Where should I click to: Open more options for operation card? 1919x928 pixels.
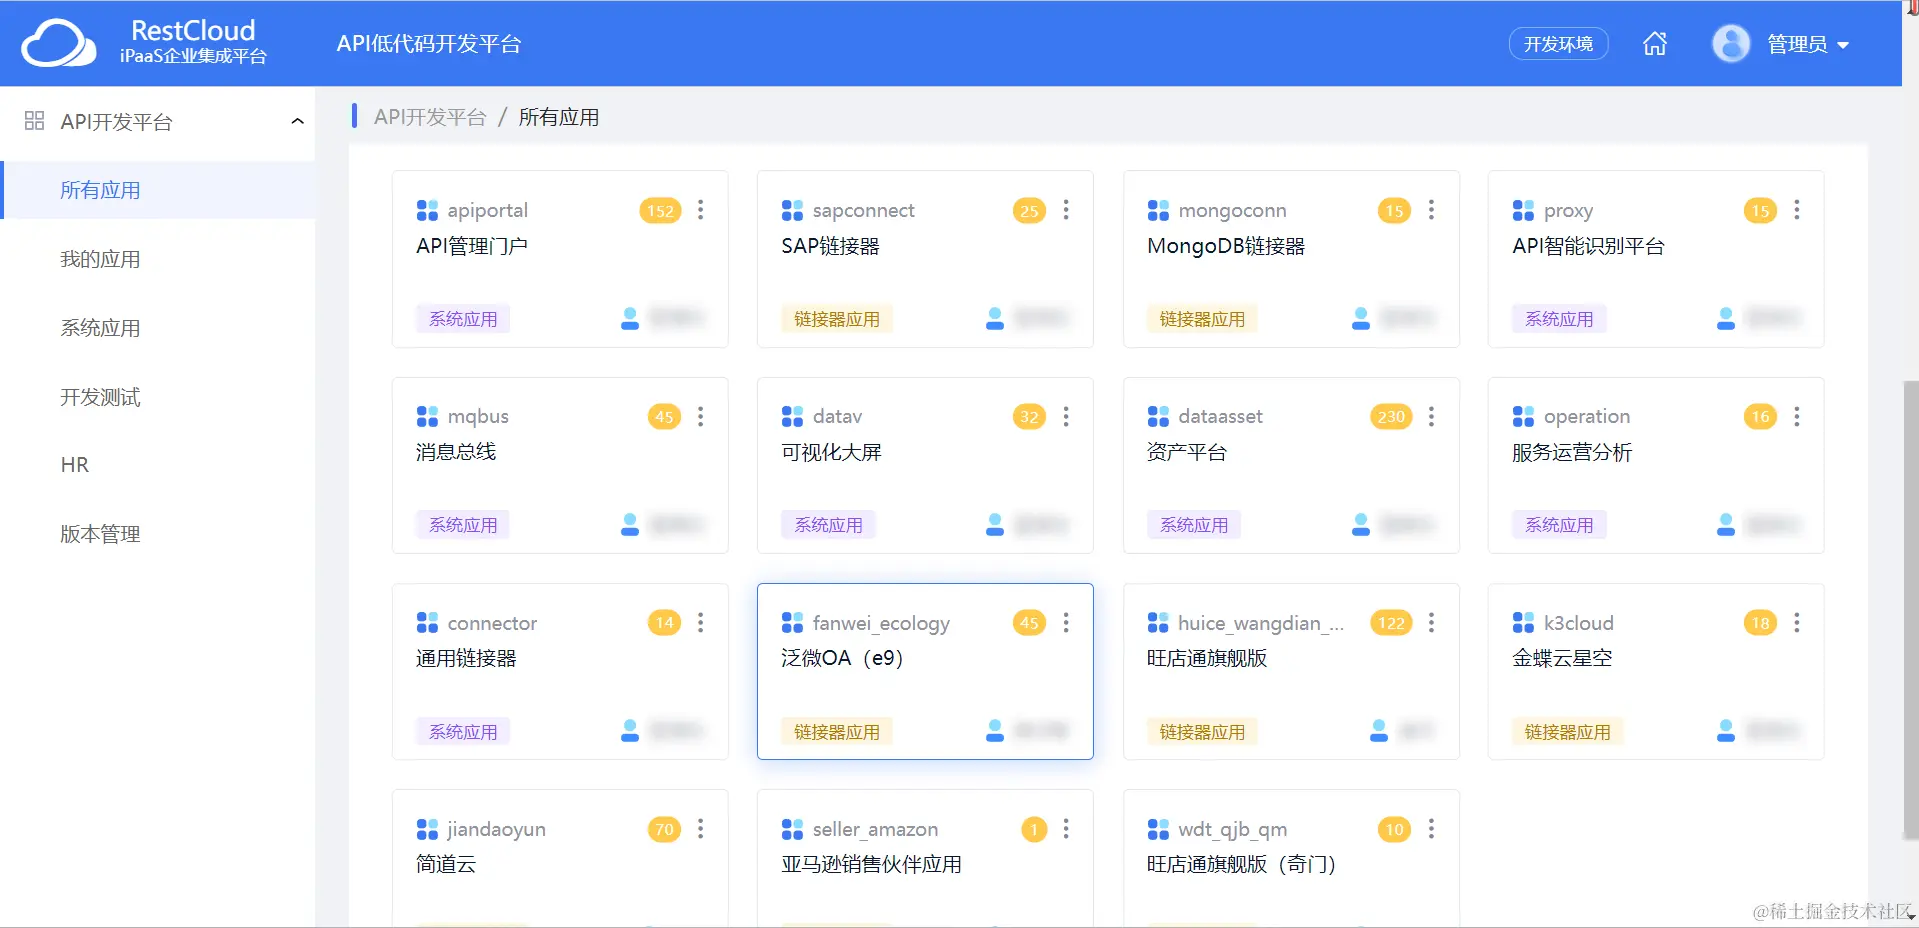point(1797,416)
